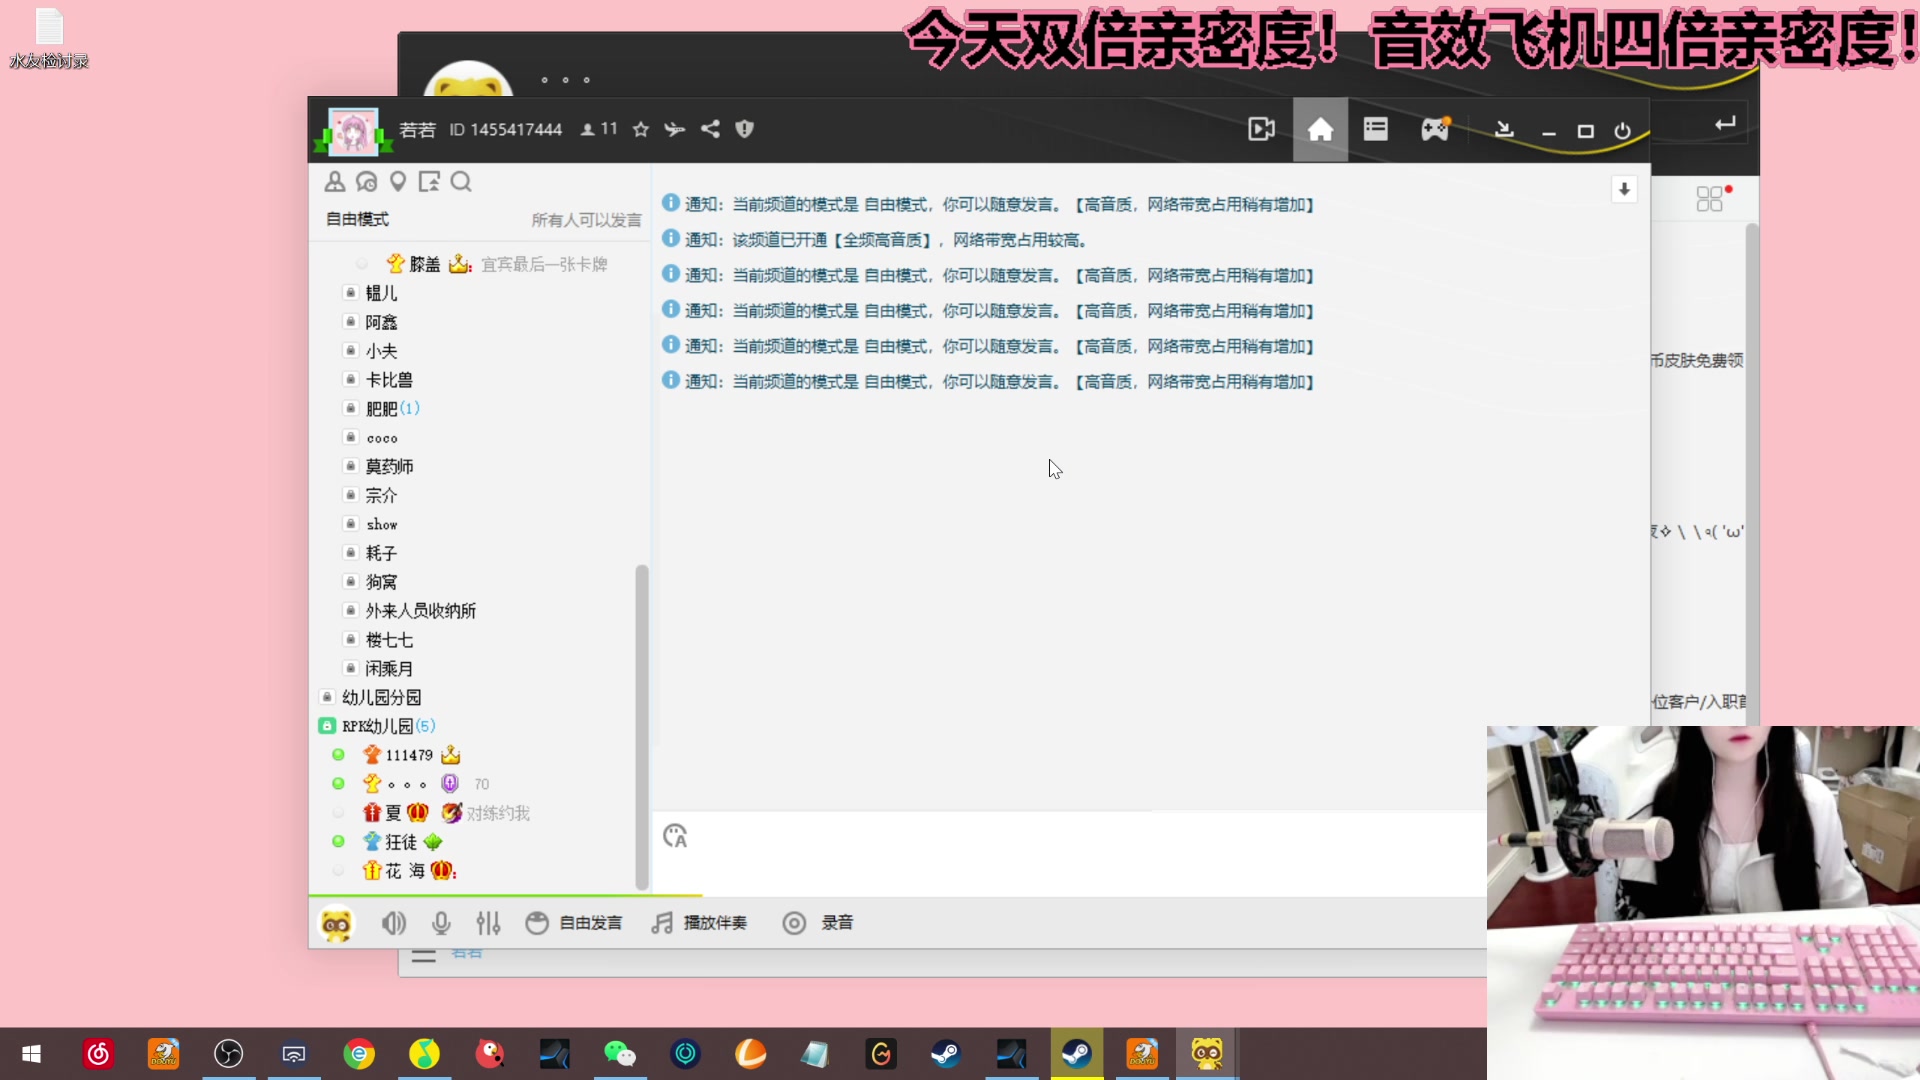Switch to home tab in title bar
Screen dimensions: 1920x1080
point(1321,129)
